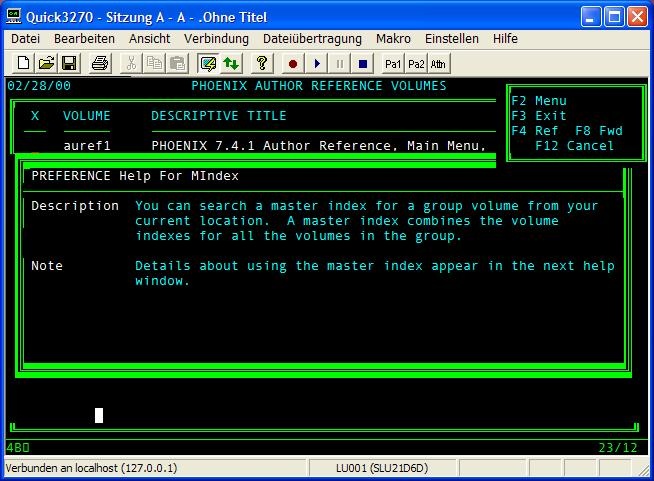Play macro with blue triangle button

click(x=317, y=63)
